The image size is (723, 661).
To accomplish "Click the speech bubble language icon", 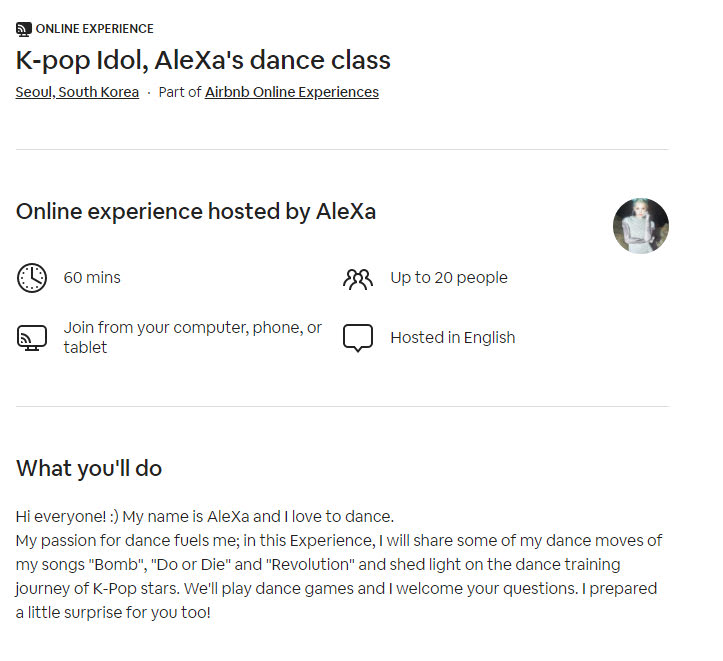I will pyautogui.click(x=357, y=338).
